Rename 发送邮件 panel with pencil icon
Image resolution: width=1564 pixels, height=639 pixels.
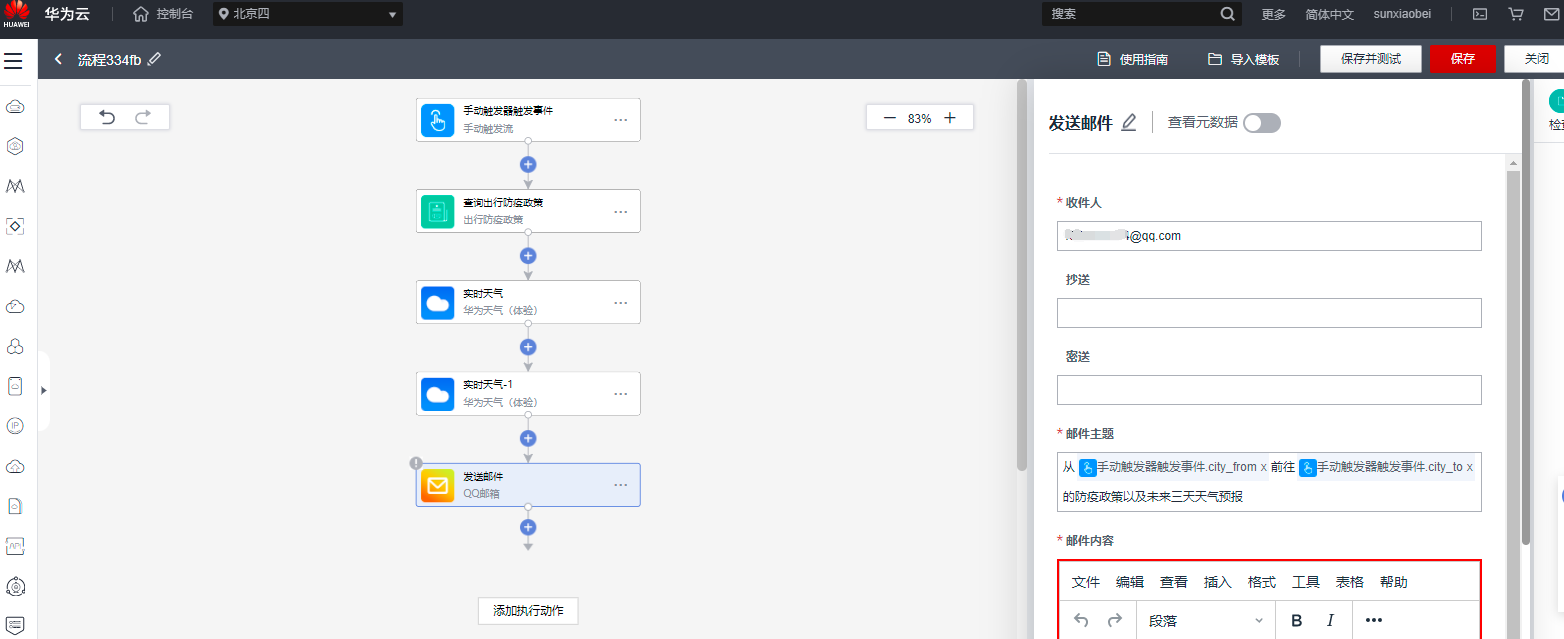click(x=1129, y=123)
